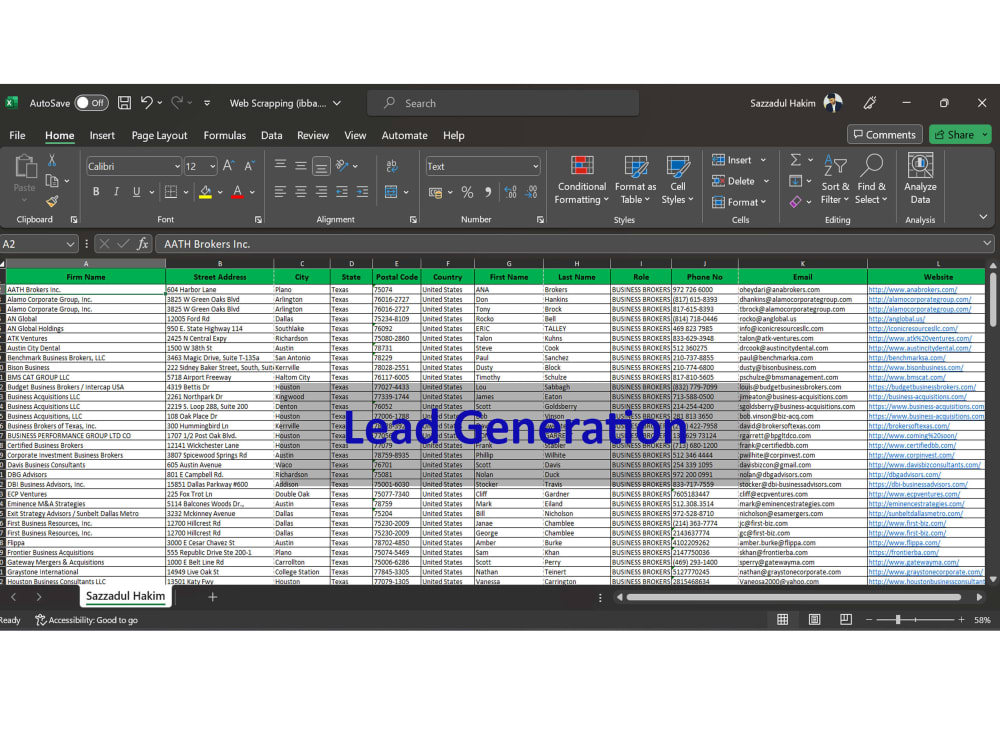
Task: Click the add new sheet plus icon
Action: [x=212, y=597]
